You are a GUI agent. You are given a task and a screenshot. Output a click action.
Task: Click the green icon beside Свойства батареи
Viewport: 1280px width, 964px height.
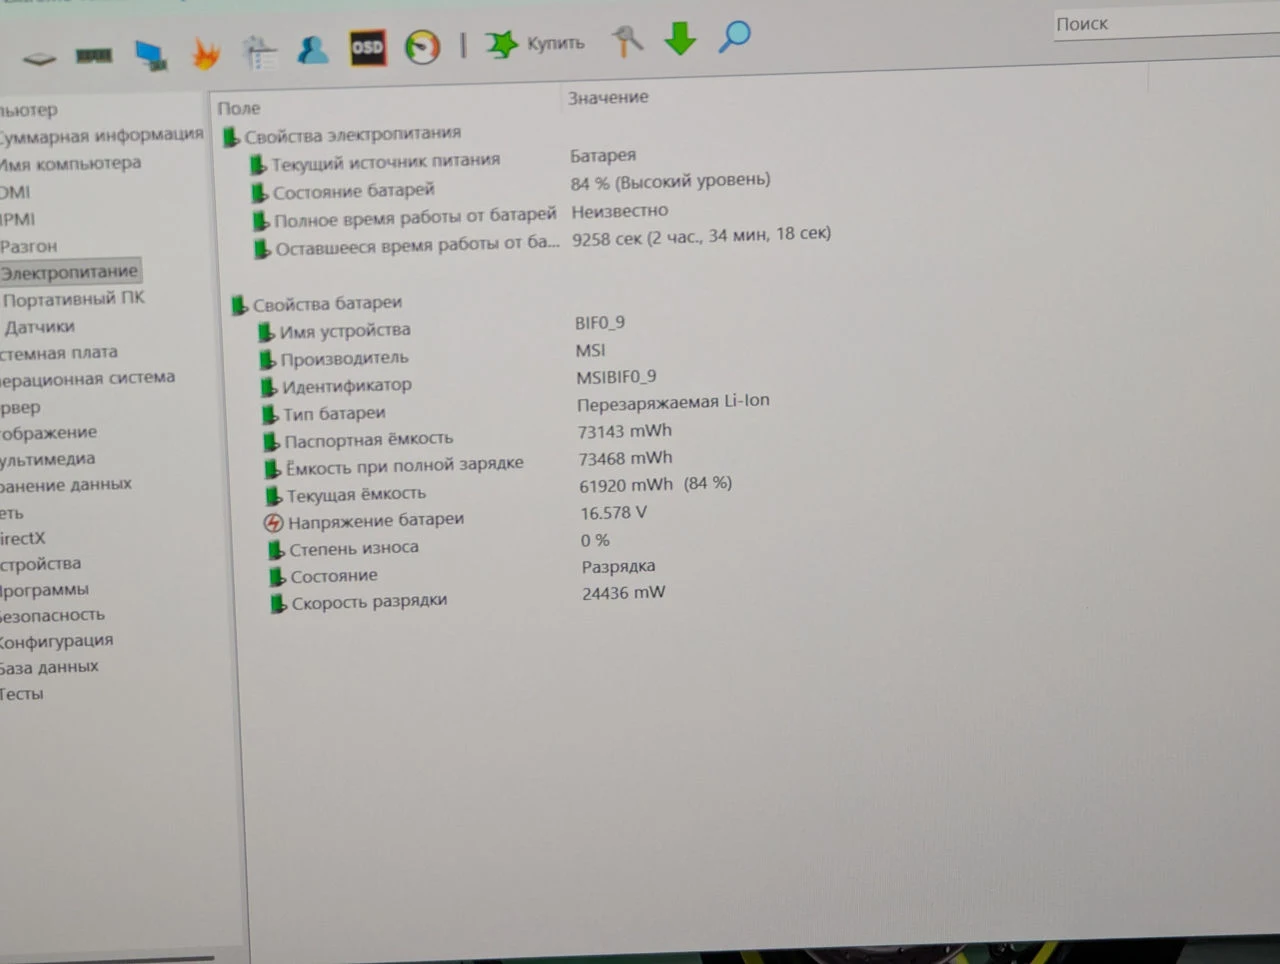239,305
